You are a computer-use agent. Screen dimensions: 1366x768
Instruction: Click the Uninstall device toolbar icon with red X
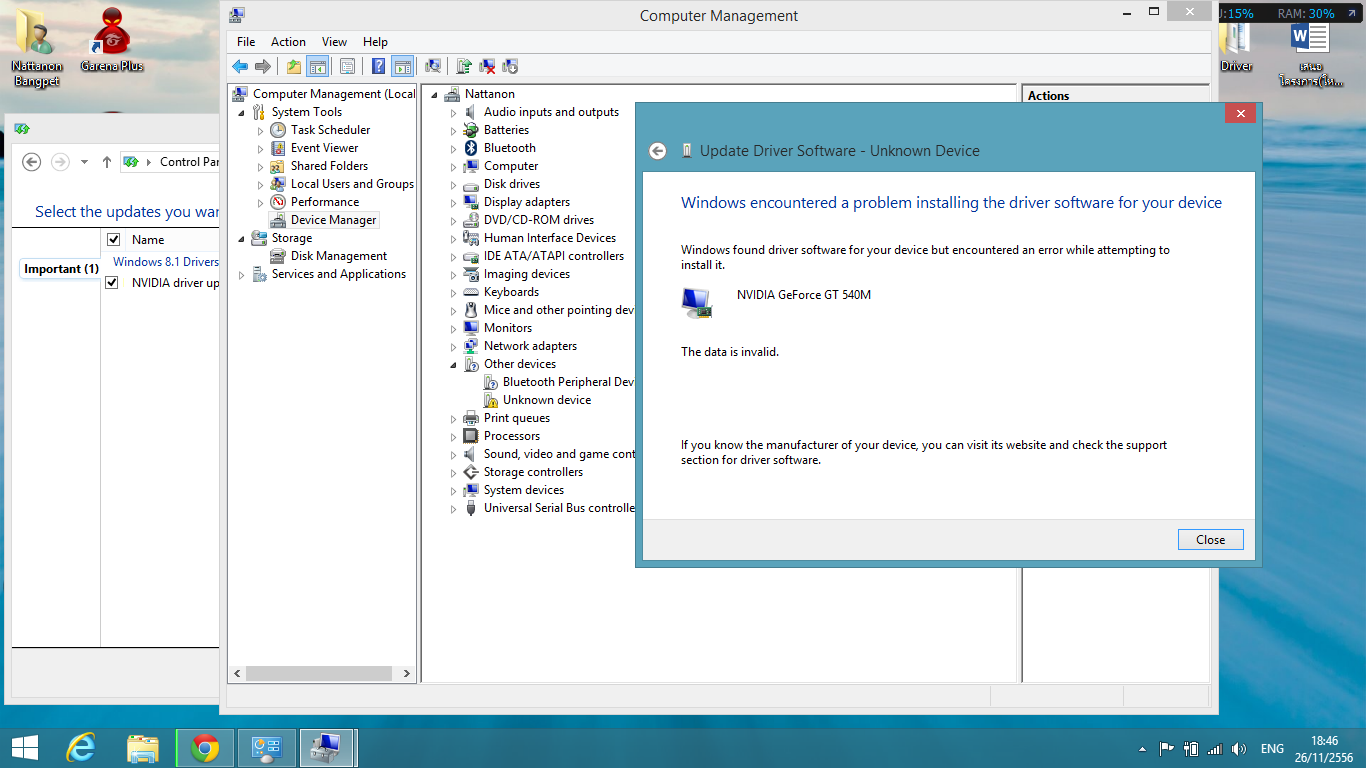point(487,66)
